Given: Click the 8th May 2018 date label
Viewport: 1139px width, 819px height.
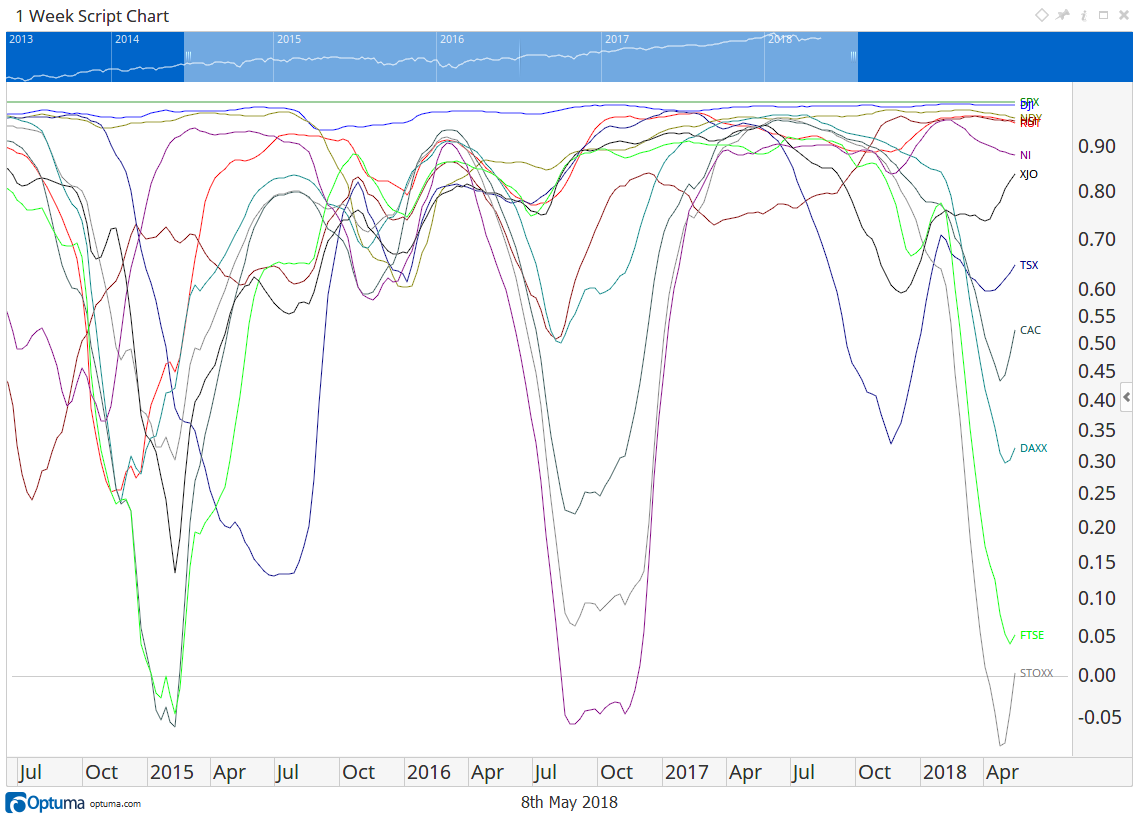Looking at the screenshot, I should click(568, 802).
